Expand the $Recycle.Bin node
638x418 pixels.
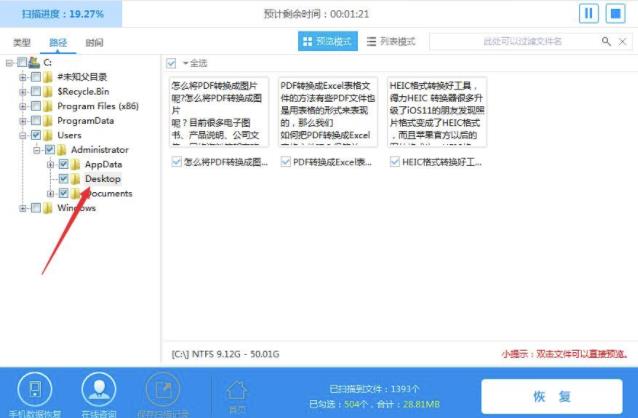[x=23, y=92]
